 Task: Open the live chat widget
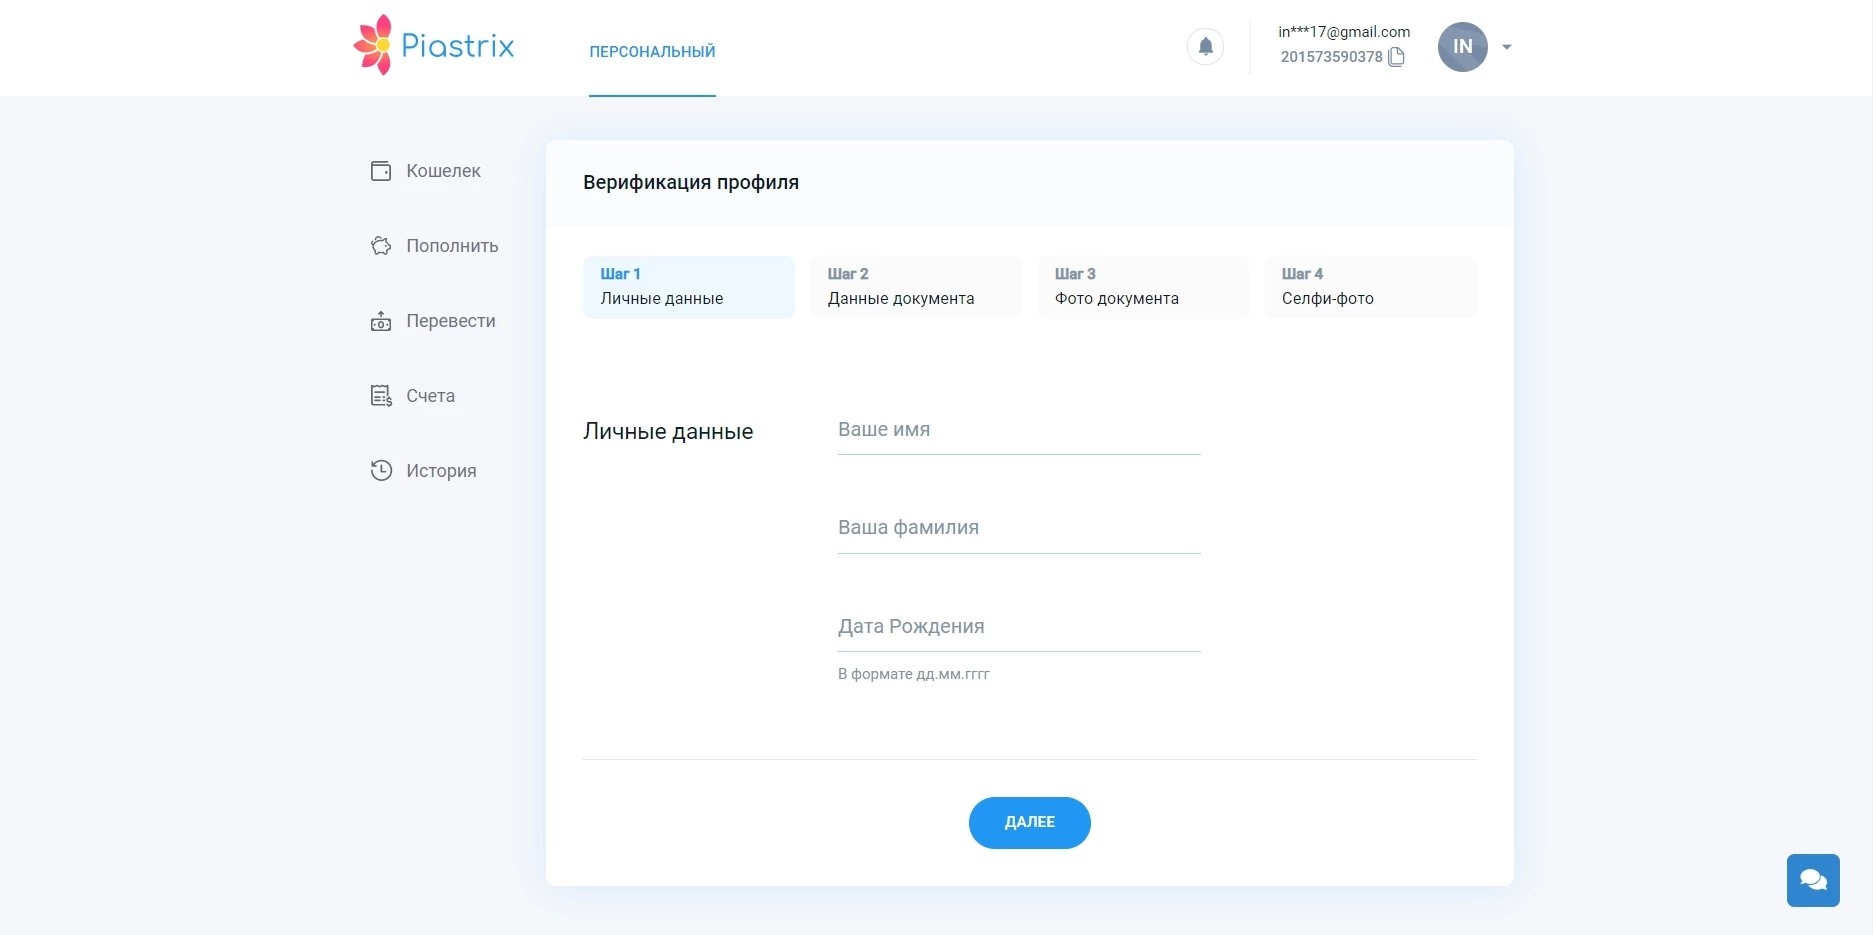point(1813,880)
